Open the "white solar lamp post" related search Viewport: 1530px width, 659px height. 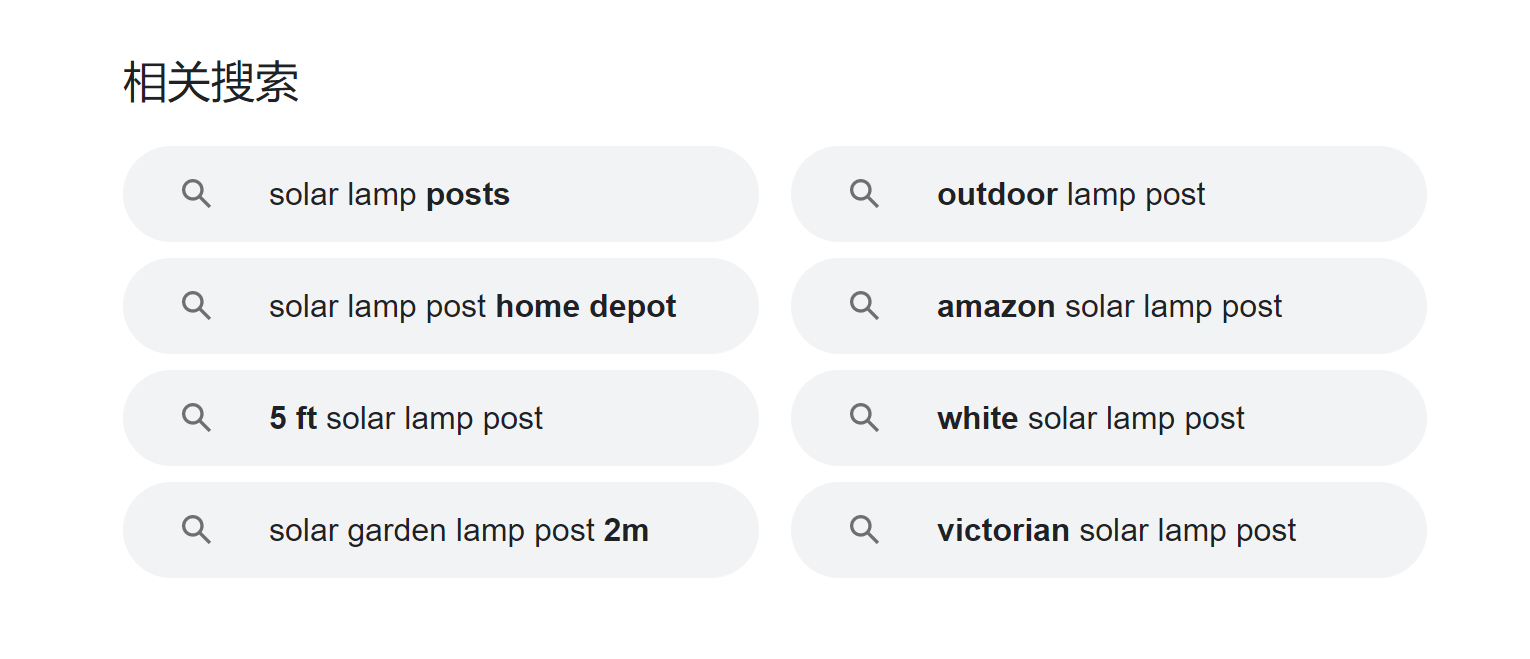pyautogui.click(x=1091, y=418)
